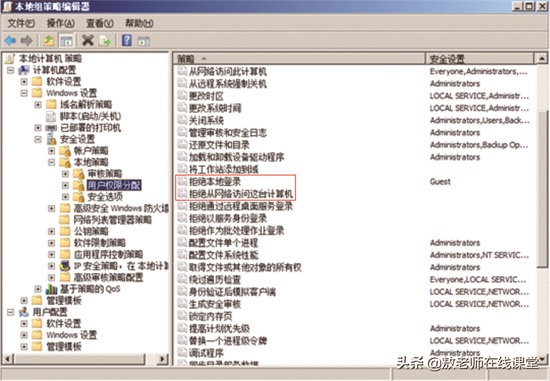Viewport: 550px width, 381px height.
Task: Click the Export list toolbar icon
Action: point(105,41)
